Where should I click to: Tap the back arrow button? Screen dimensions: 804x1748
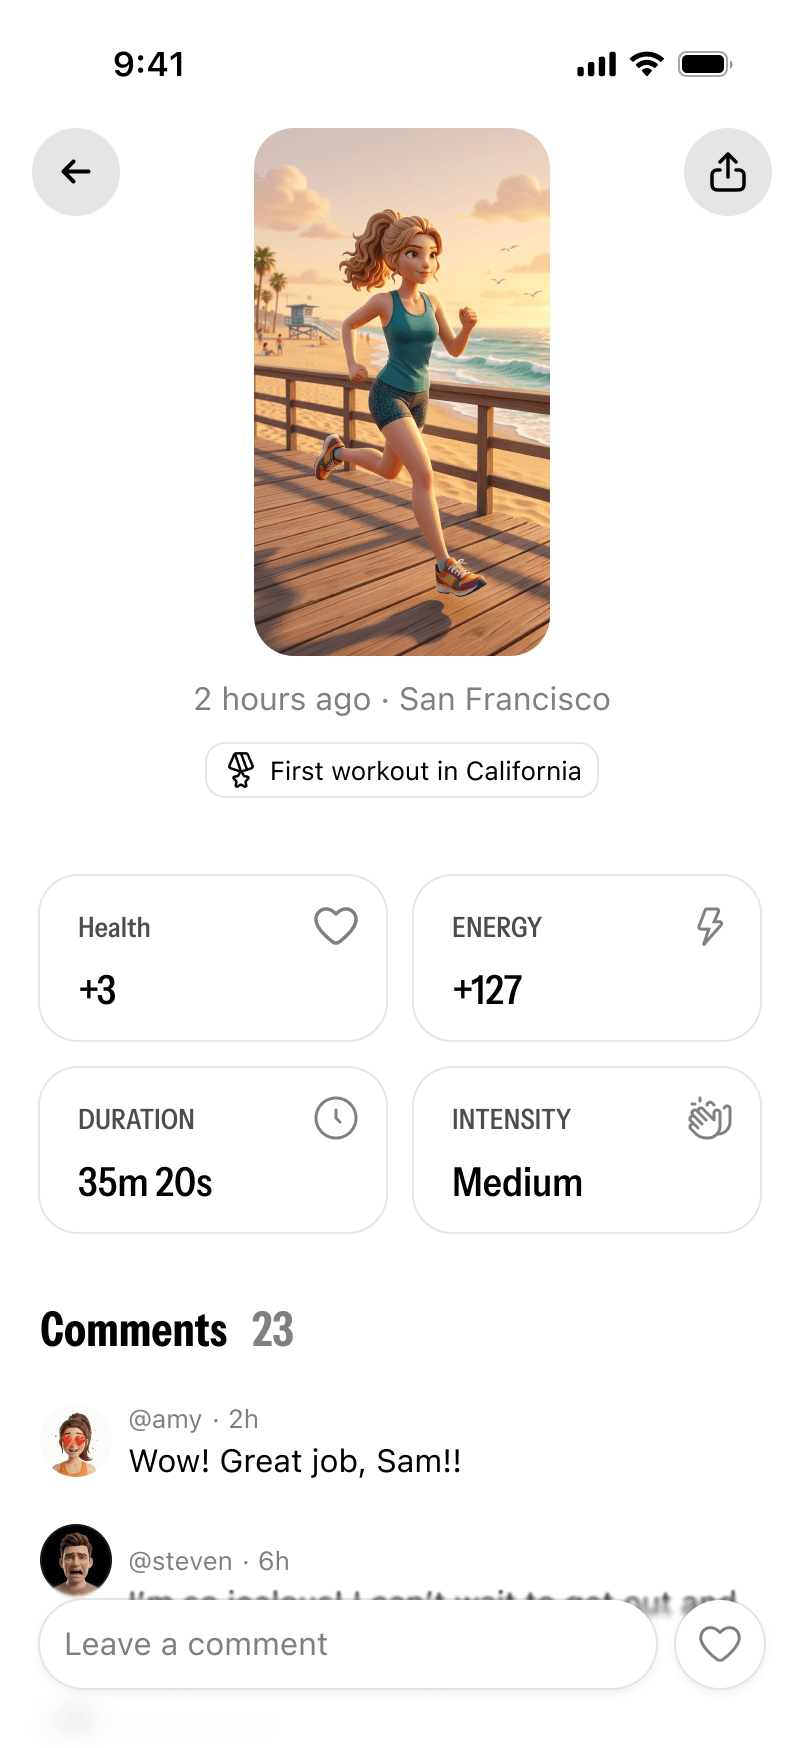76,172
